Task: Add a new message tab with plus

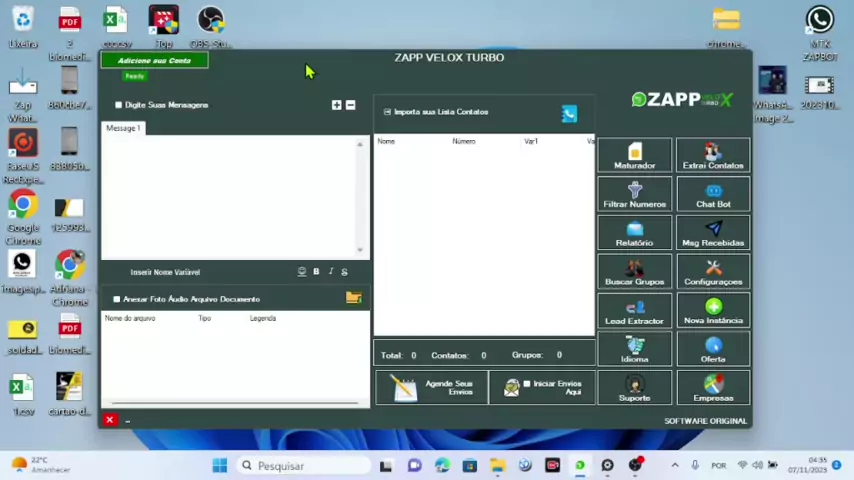Action: (x=336, y=105)
